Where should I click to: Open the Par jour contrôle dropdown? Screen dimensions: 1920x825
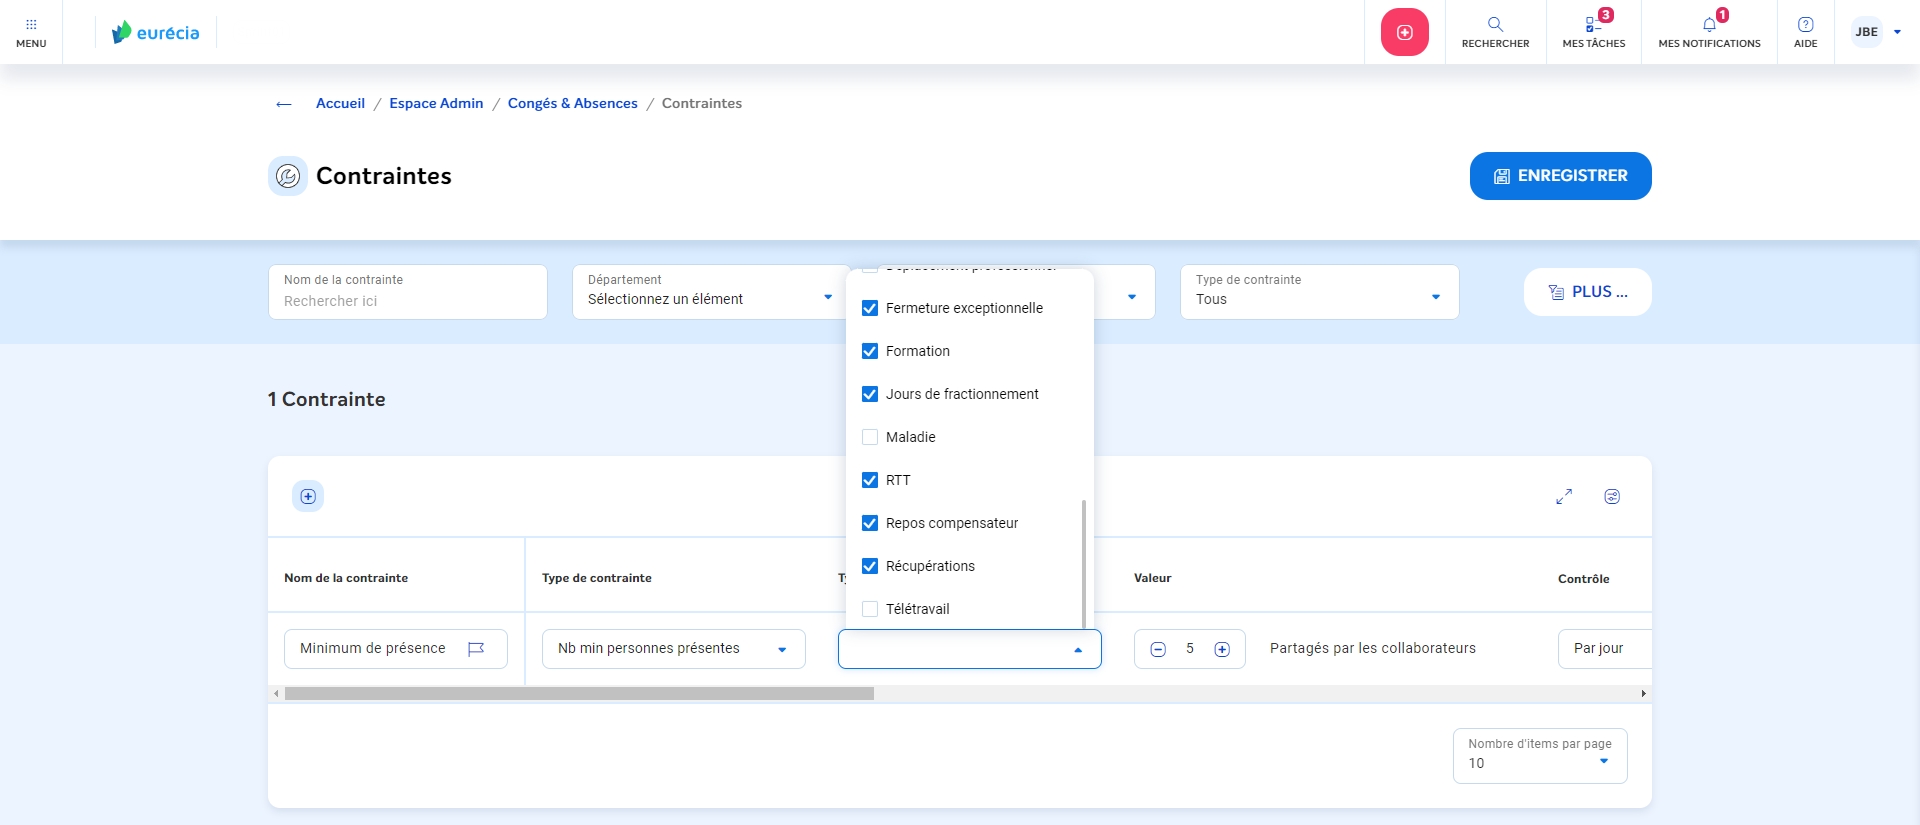1604,649
